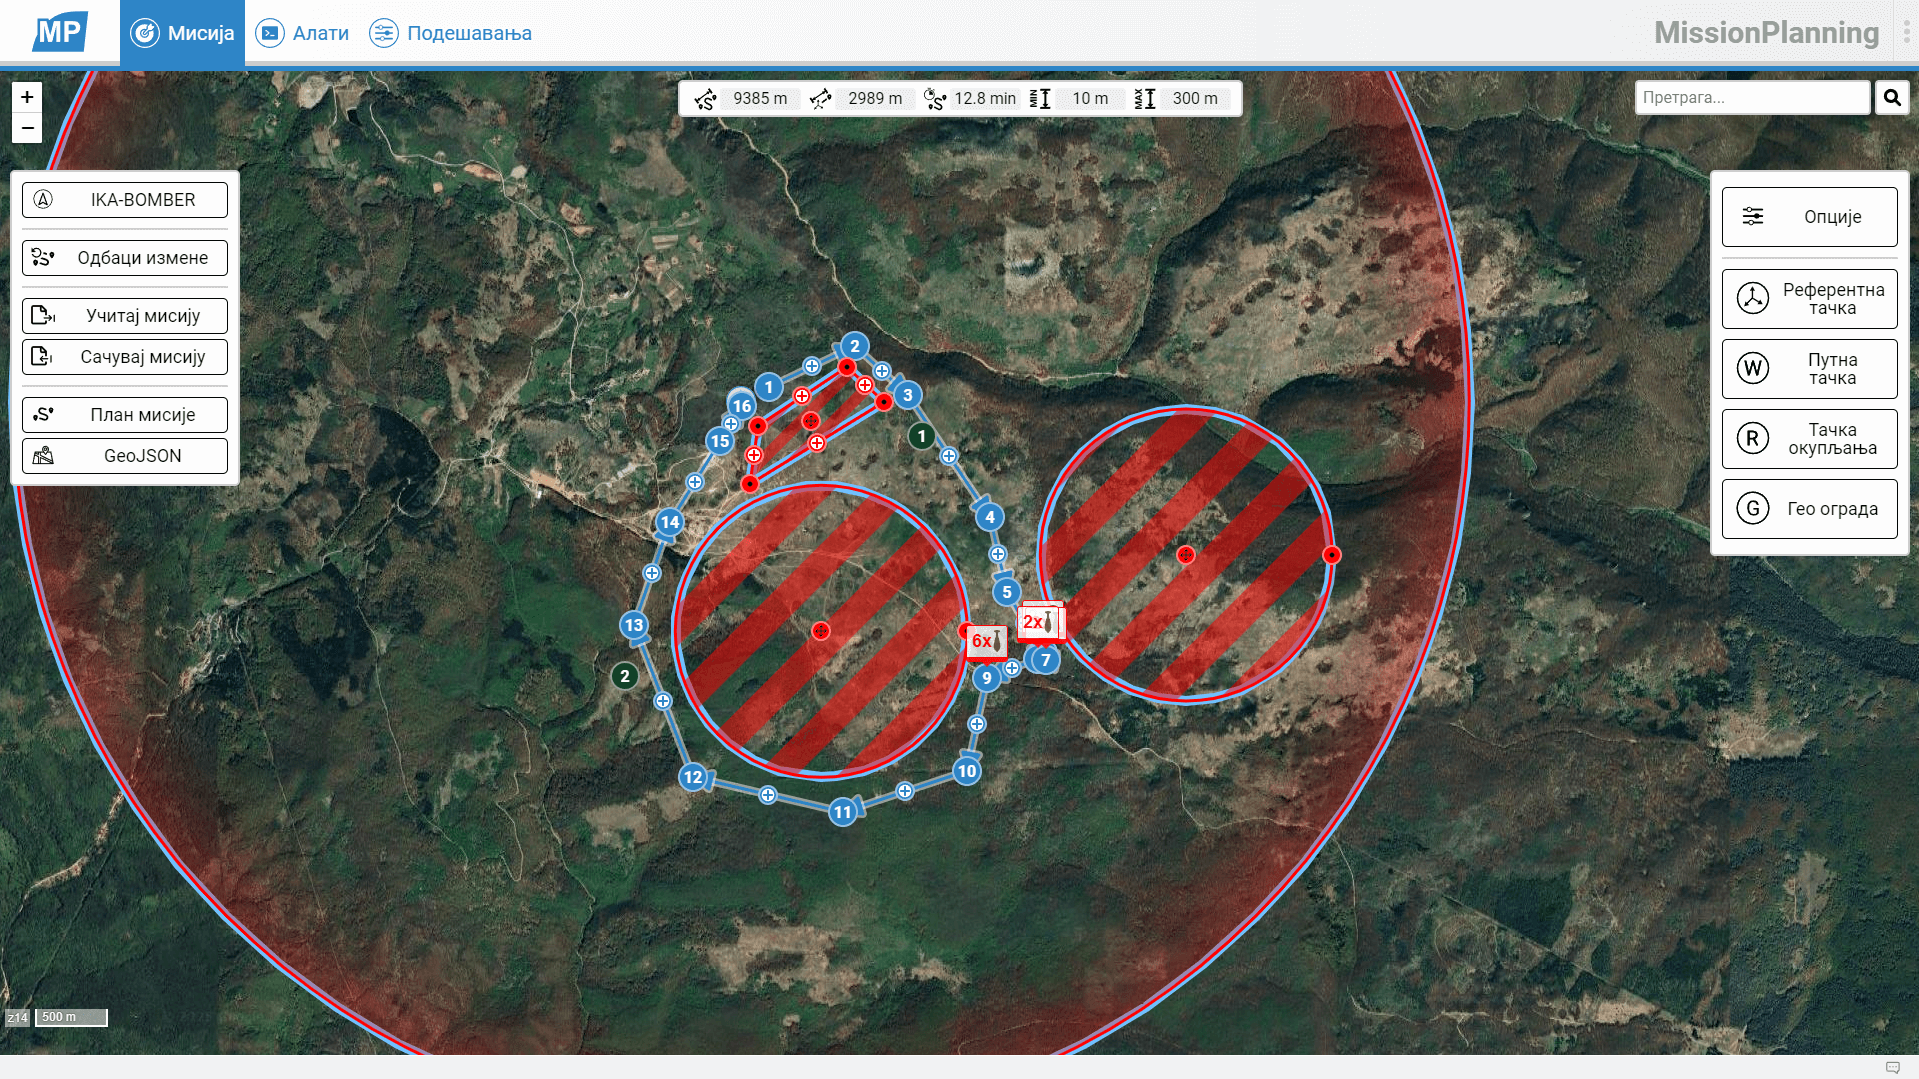The image size is (1919, 1079).
Task: Click the IKA-BOMBER vehicle button
Action: [124, 199]
